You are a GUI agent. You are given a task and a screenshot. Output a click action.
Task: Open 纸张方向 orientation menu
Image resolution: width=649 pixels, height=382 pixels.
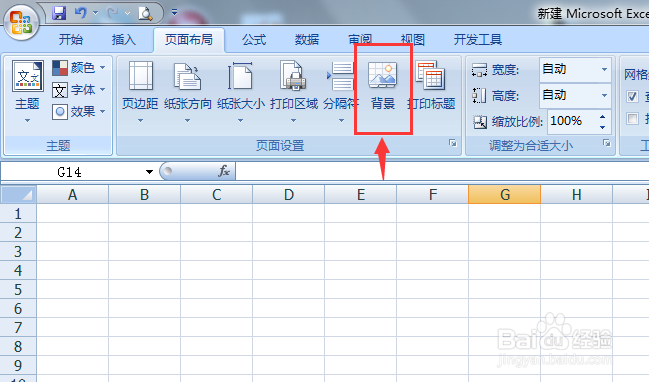point(187,91)
